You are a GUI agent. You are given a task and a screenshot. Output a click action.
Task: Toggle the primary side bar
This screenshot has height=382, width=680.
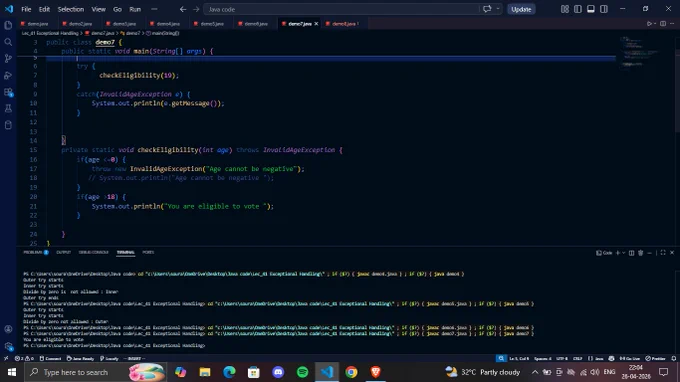point(578,9)
